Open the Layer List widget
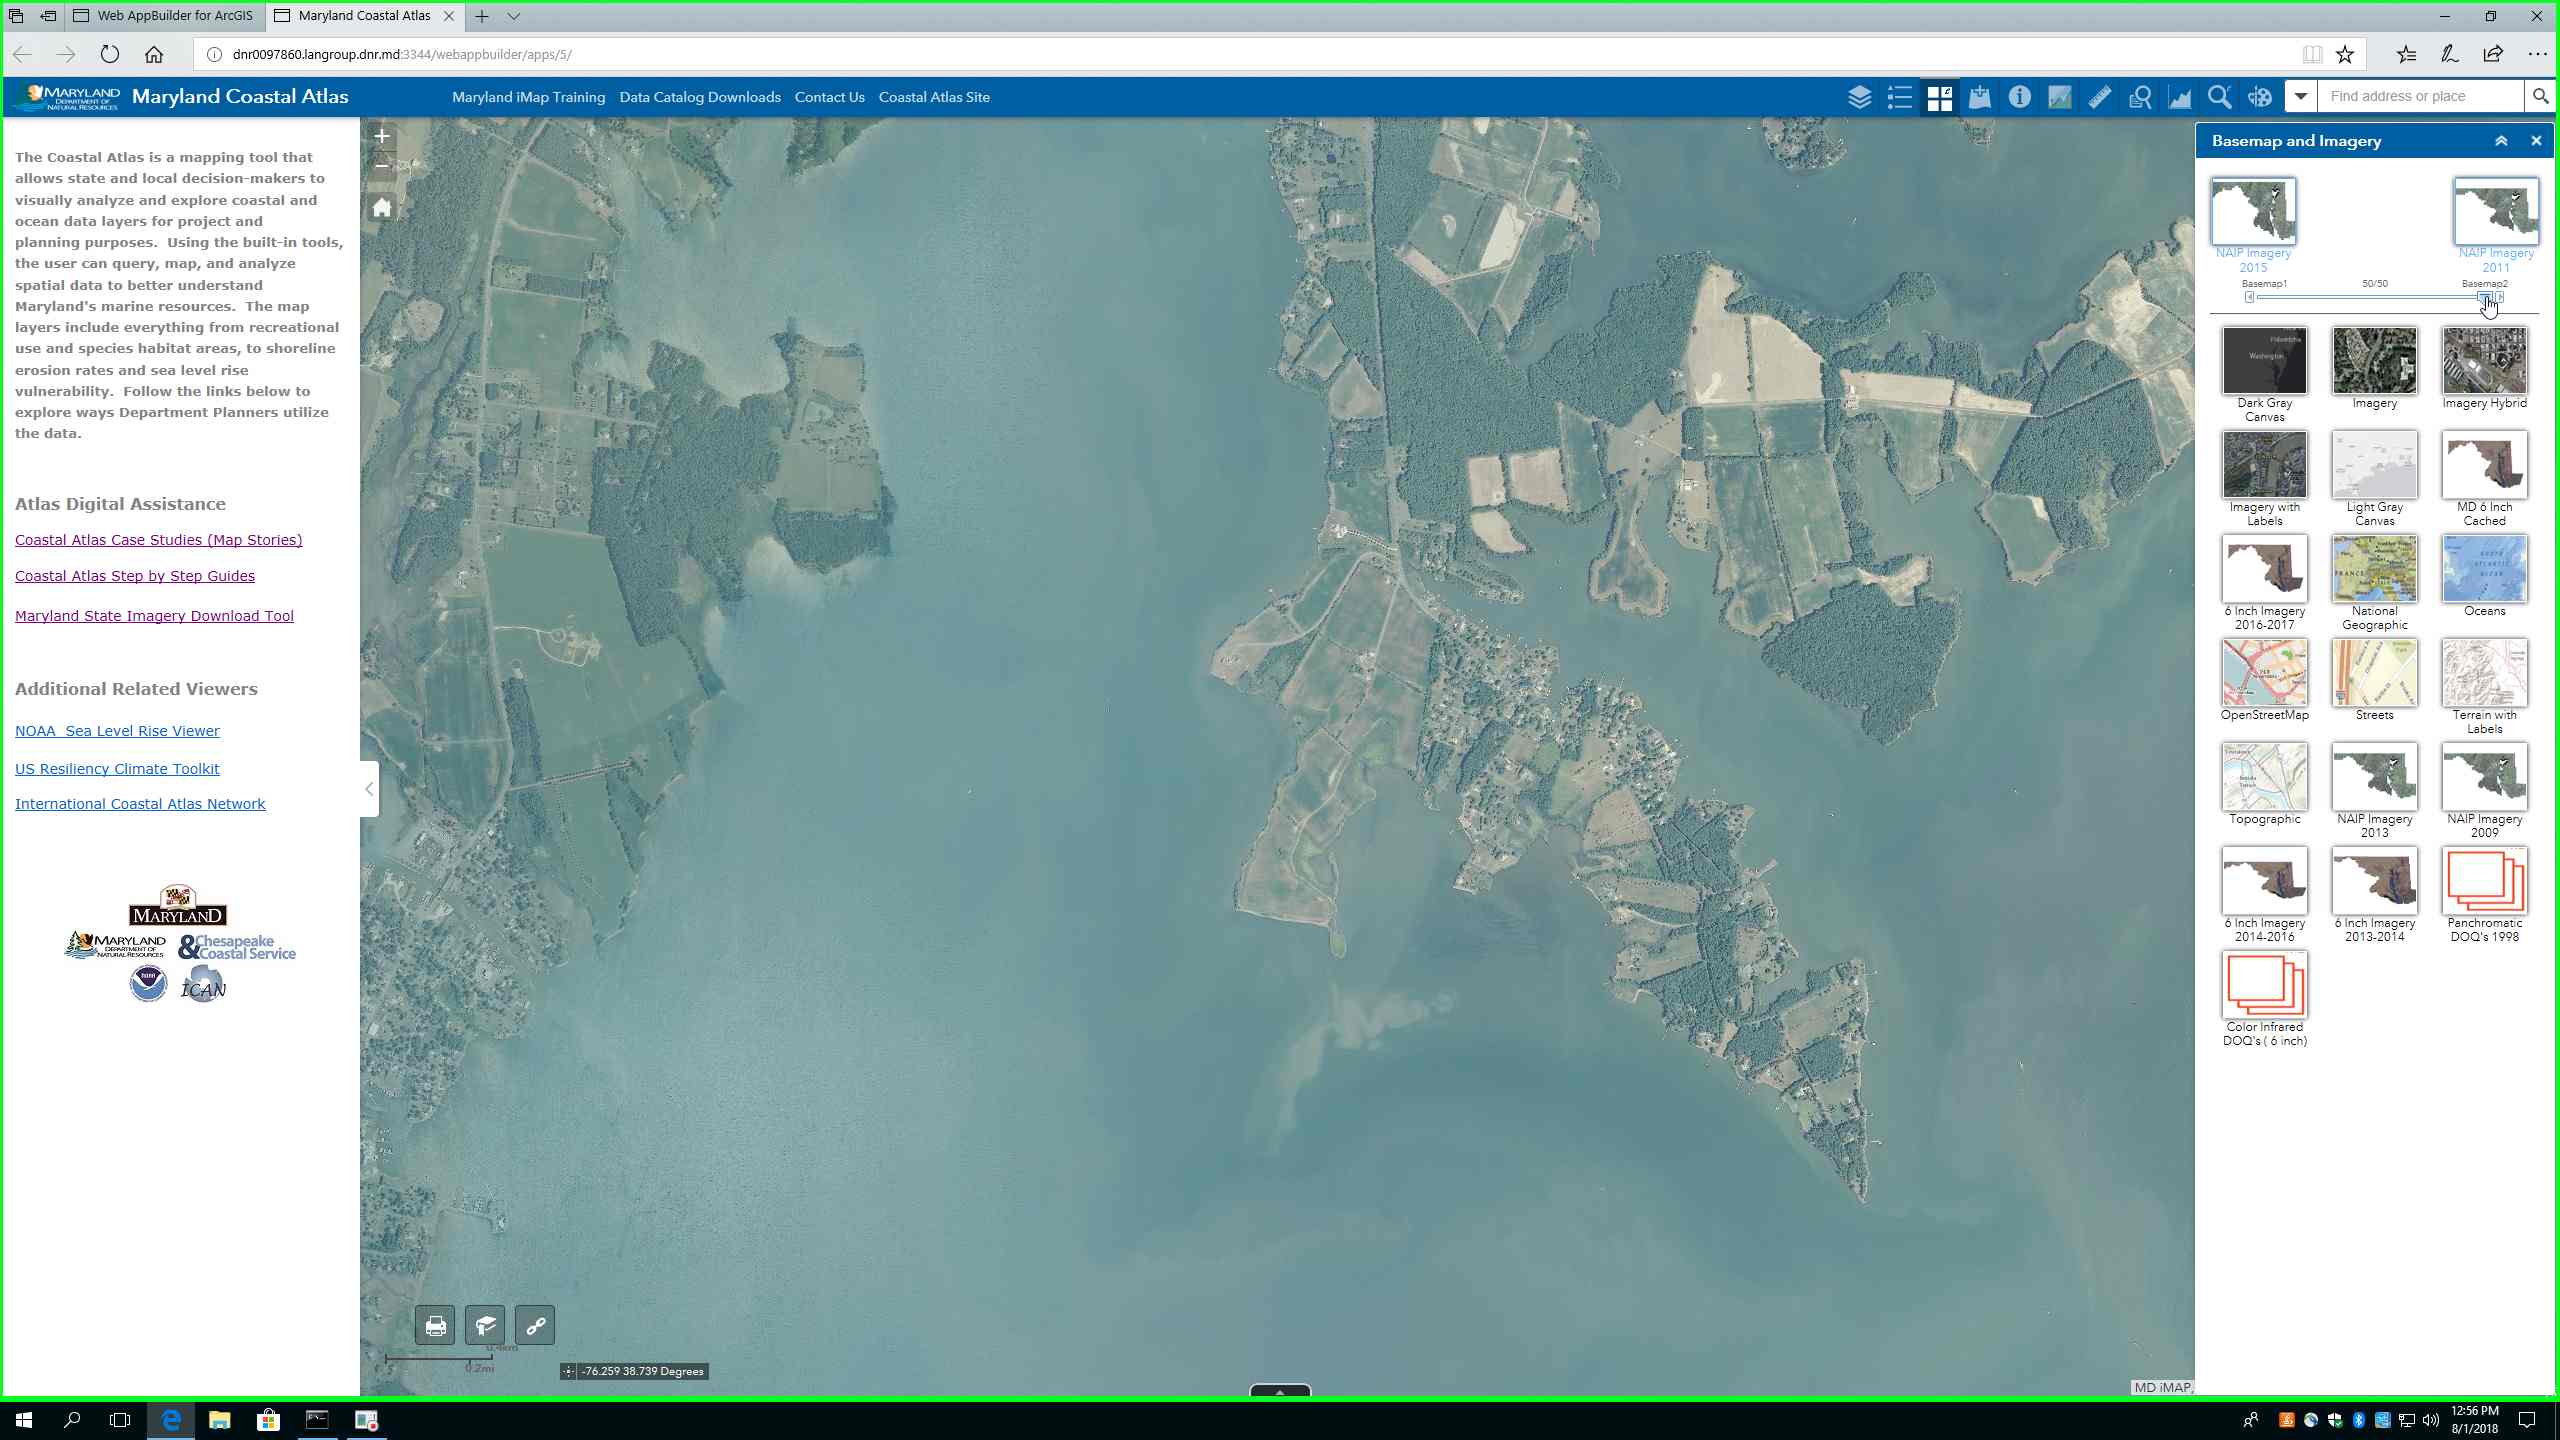This screenshot has width=2560, height=1440. click(x=1859, y=97)
